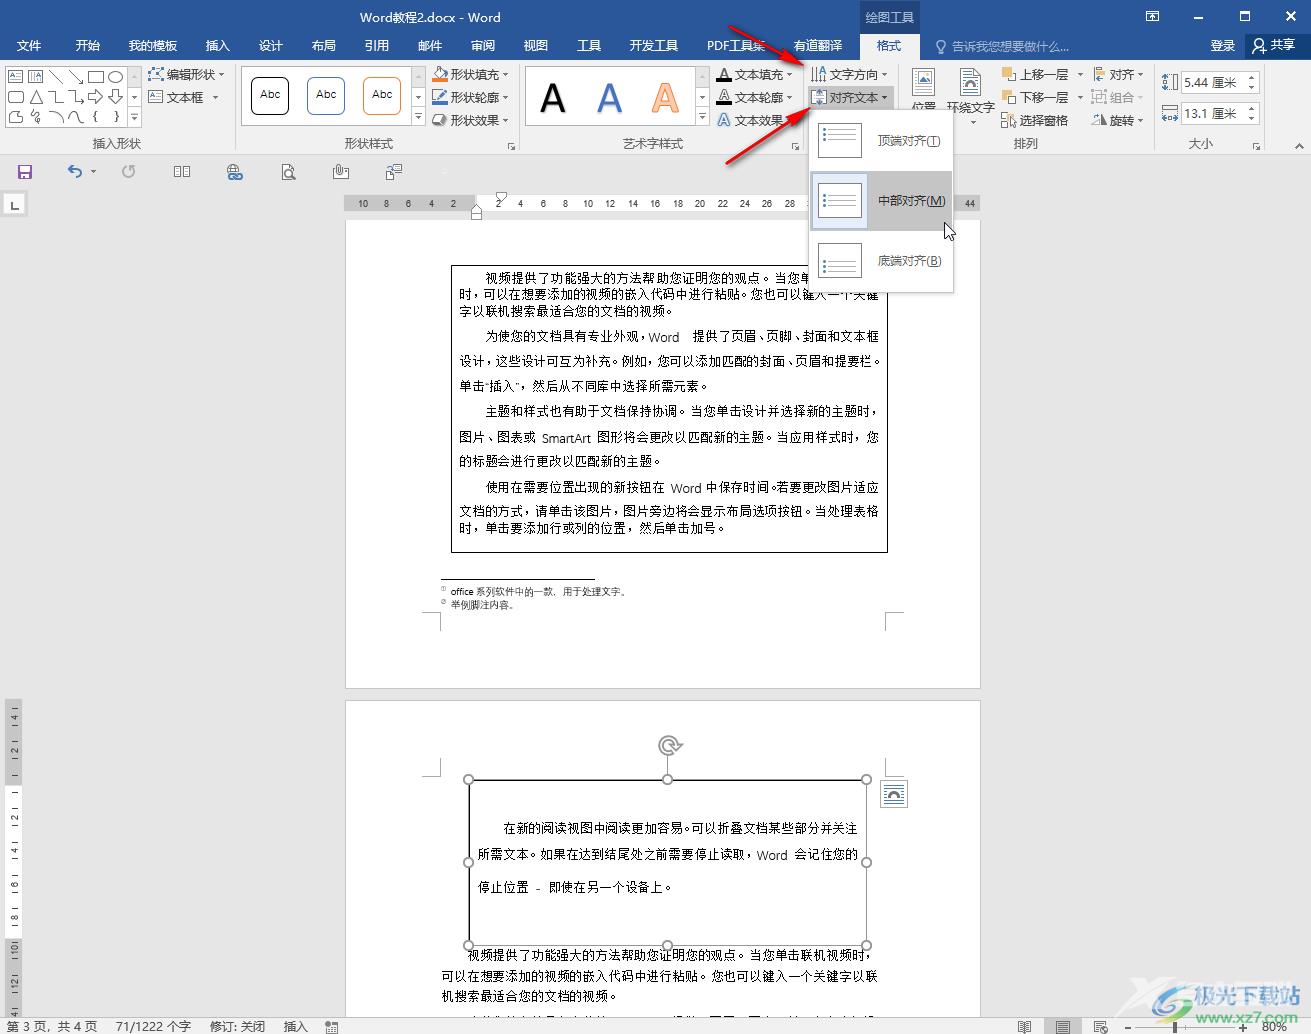Open Shape Styles dialog launcher
The image size is (1311, 1034).
point(512,146)
